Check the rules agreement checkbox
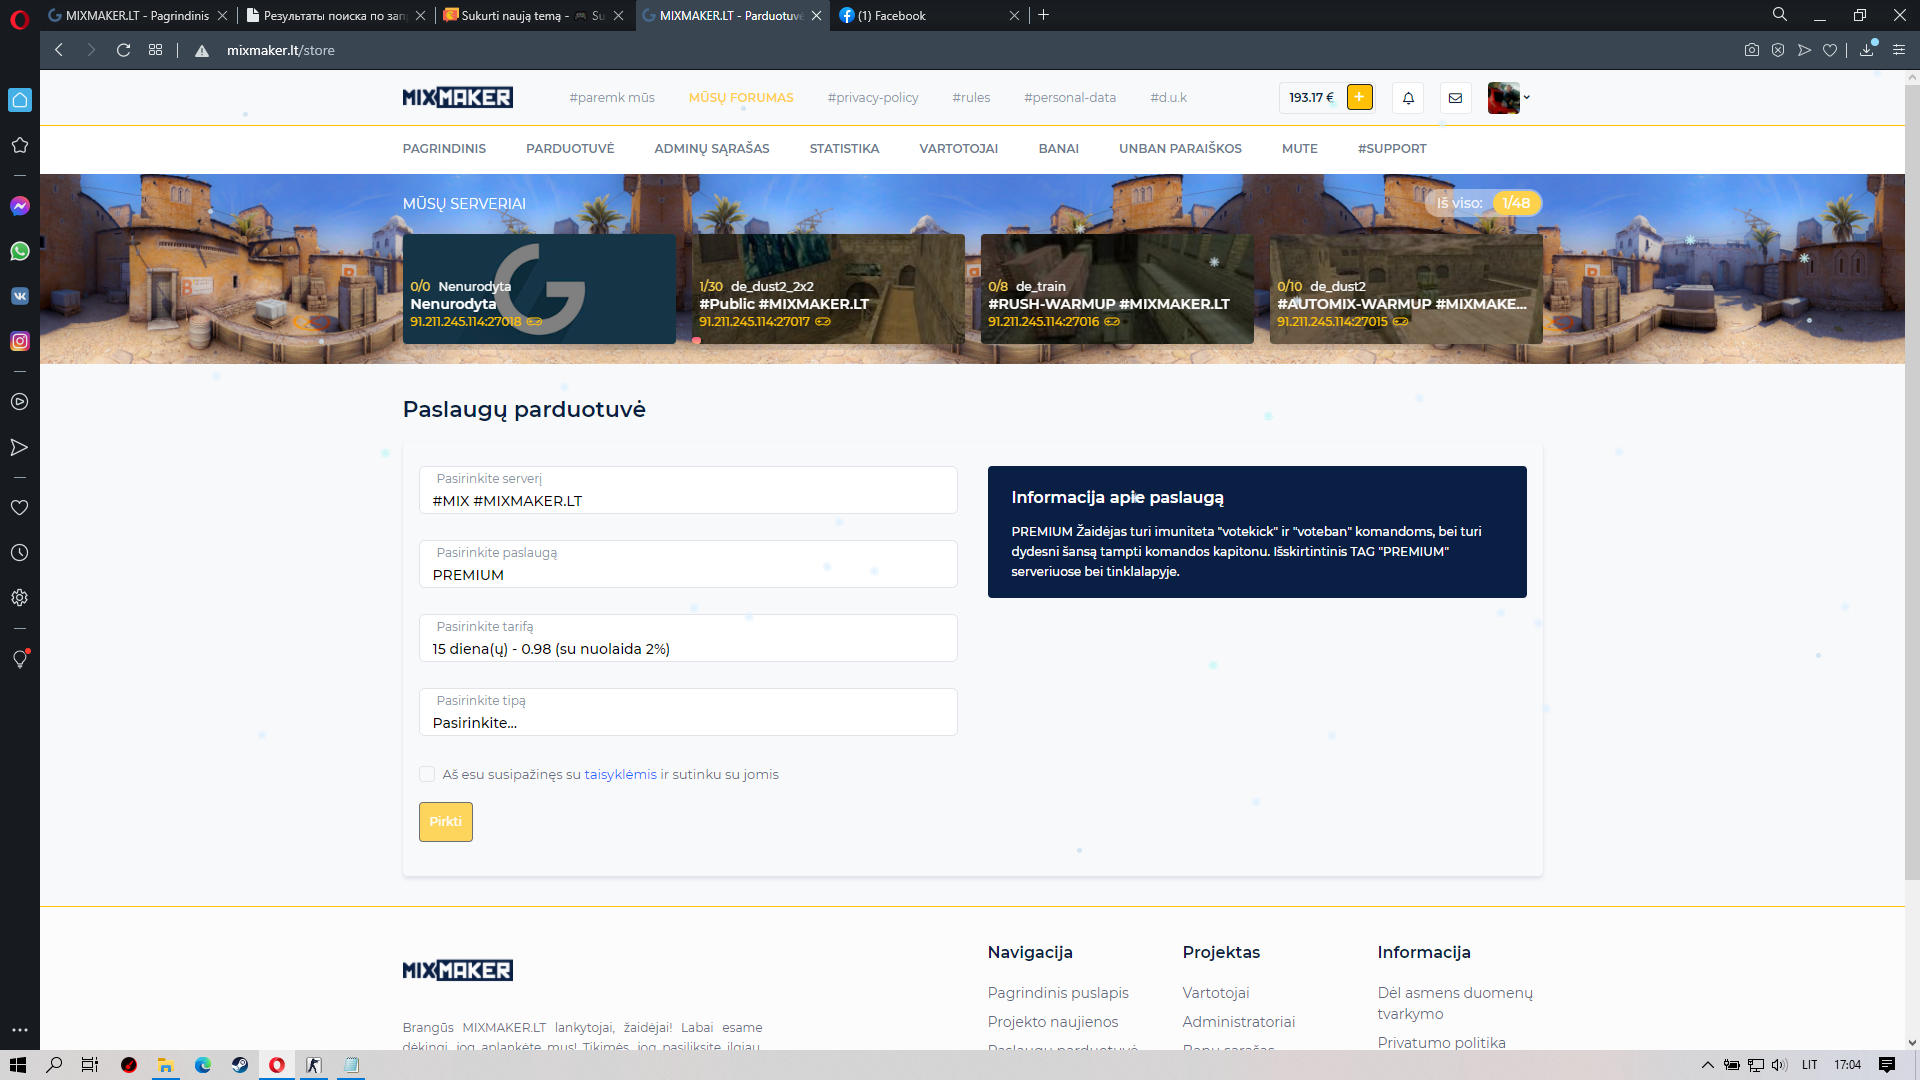 (427, 774)
